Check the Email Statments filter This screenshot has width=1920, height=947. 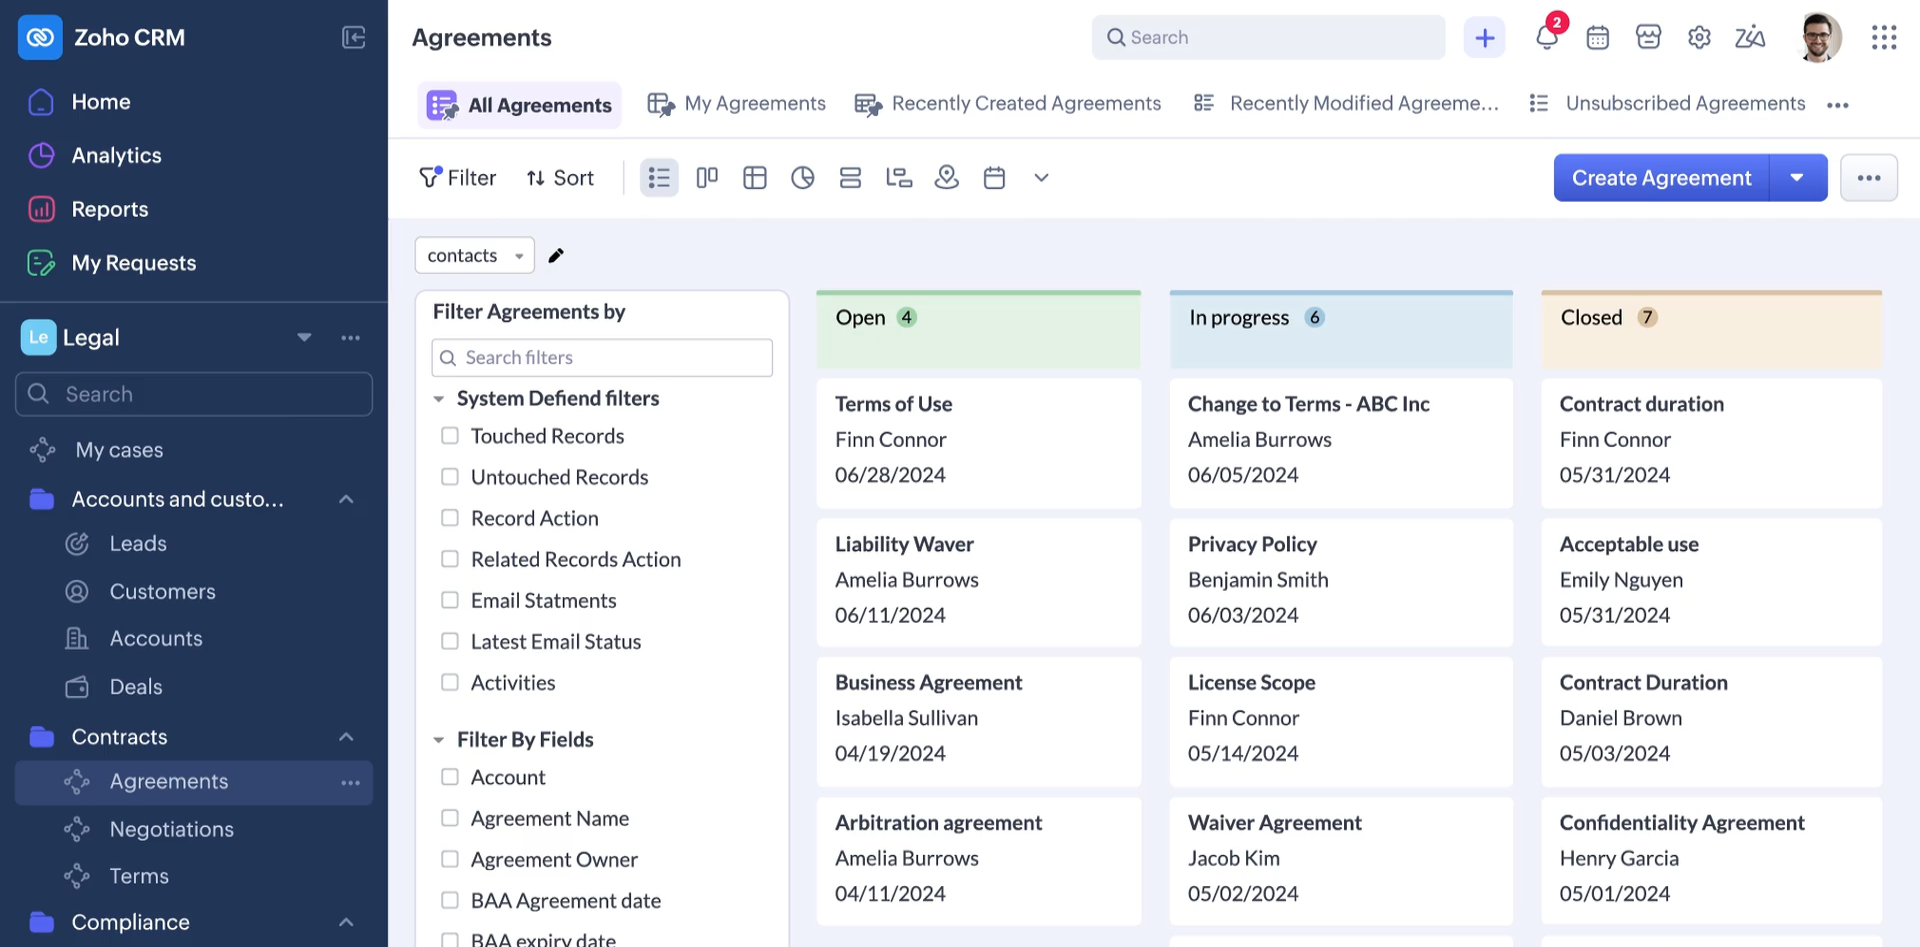450,600
